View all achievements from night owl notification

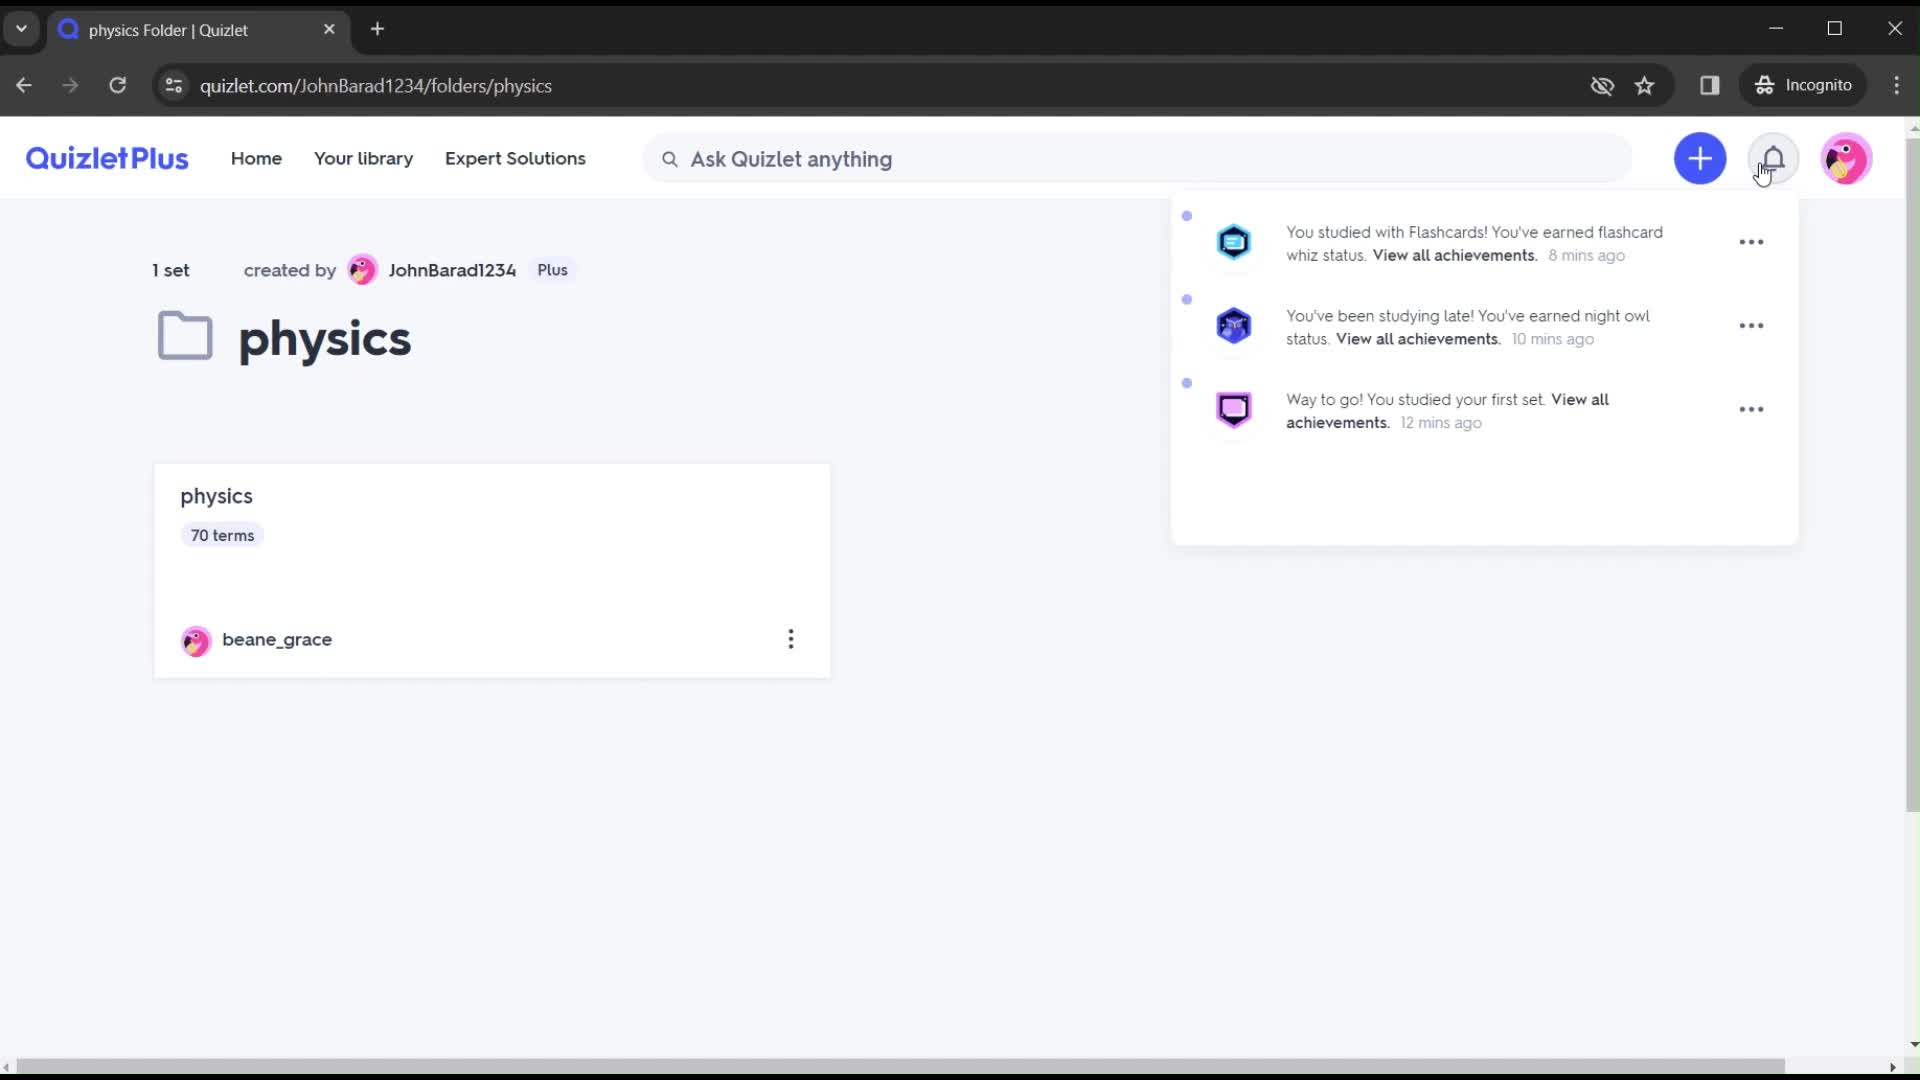point(1418,339)
